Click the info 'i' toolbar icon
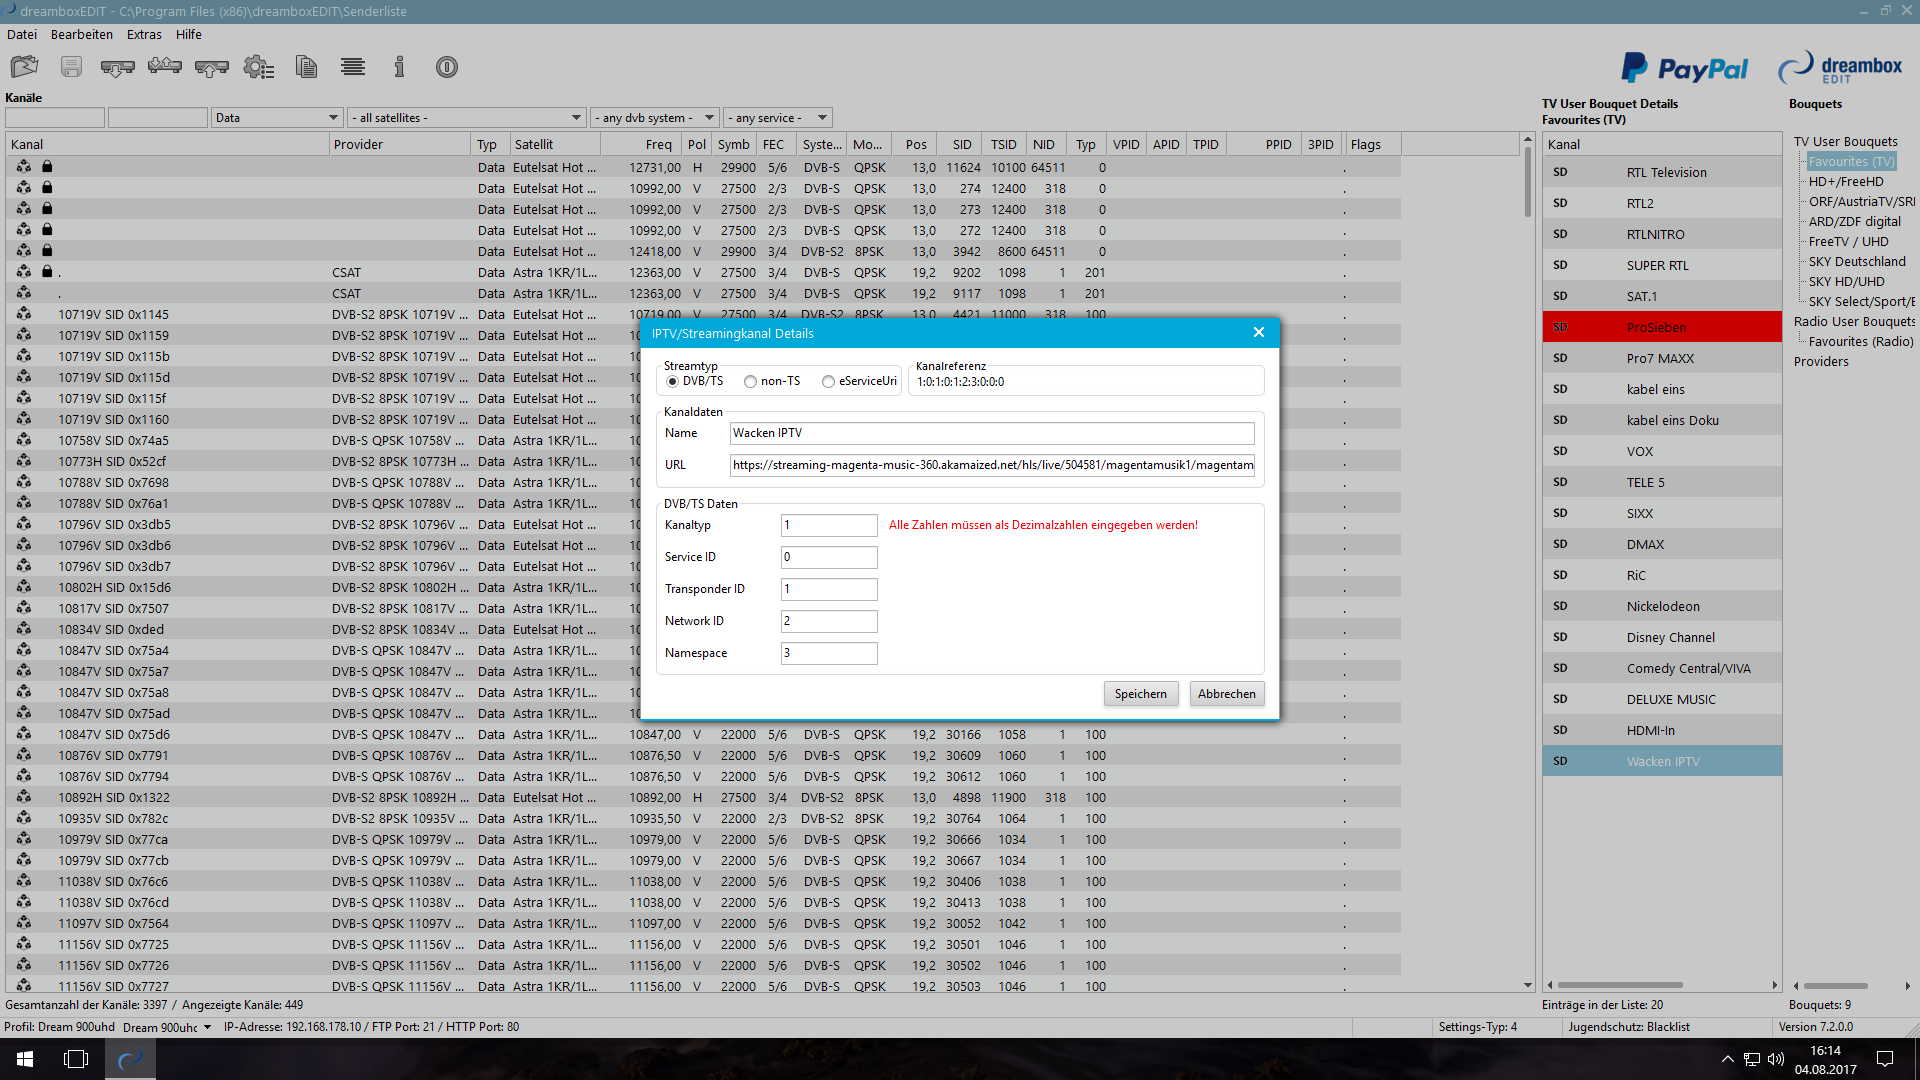This screenshot has width=1920, height=1080. 399,67
